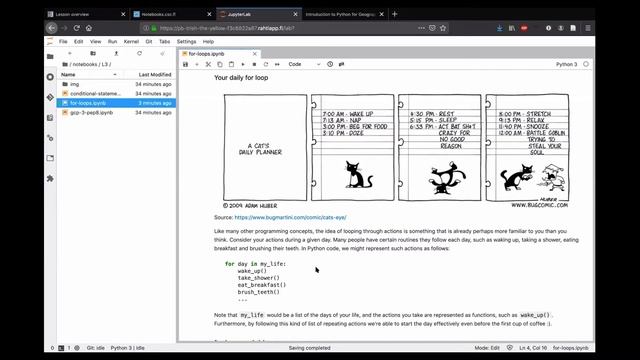Click the folder icon in breadcrumb path
The height and width of the screenshot is (360, 640).
click(65, 64)
